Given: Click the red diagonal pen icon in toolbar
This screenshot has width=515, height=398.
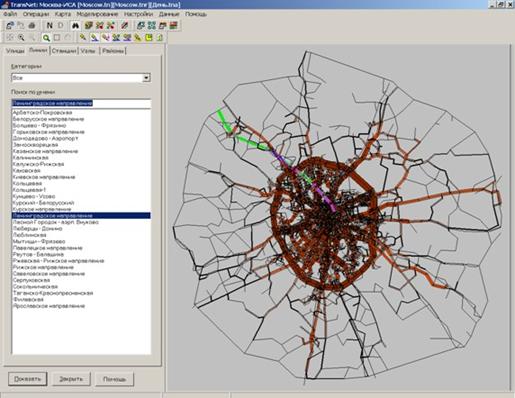Looking at the screenshot, I should (x=124, y=26).
